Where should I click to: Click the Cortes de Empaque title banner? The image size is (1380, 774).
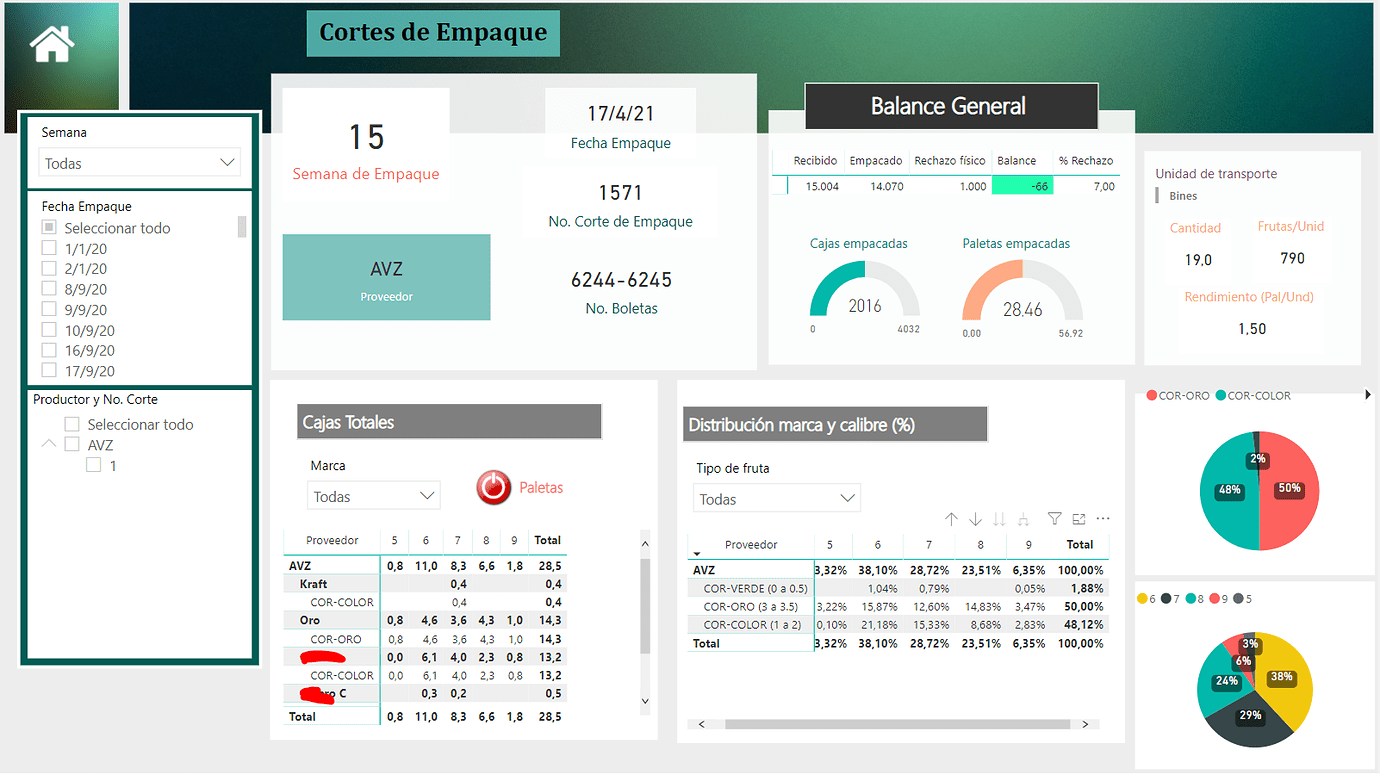point(432,32)
